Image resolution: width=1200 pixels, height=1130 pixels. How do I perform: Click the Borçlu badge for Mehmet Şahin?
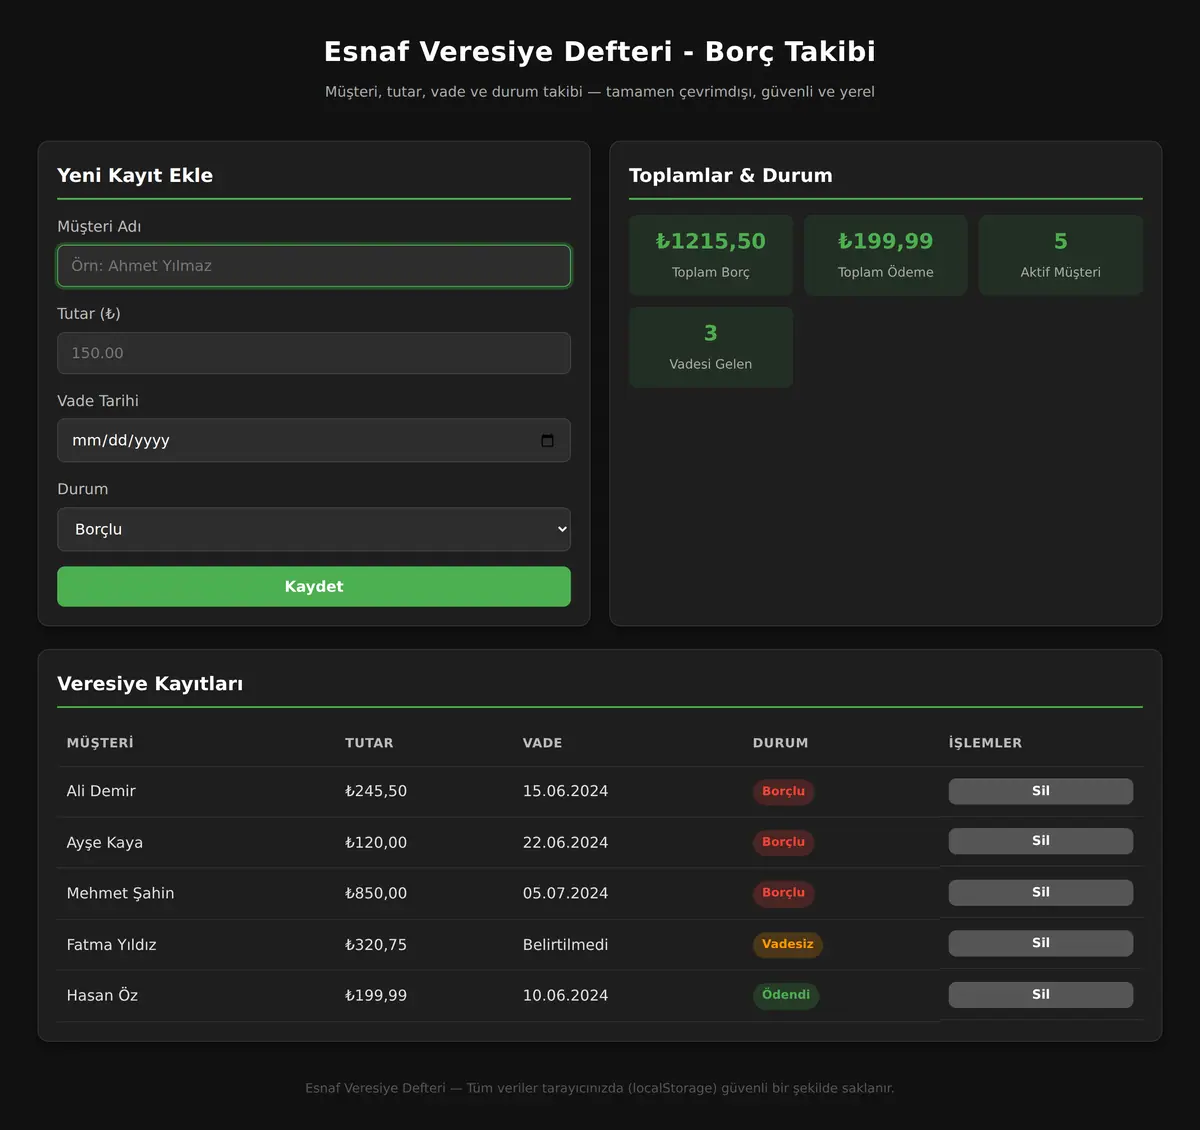783,893
